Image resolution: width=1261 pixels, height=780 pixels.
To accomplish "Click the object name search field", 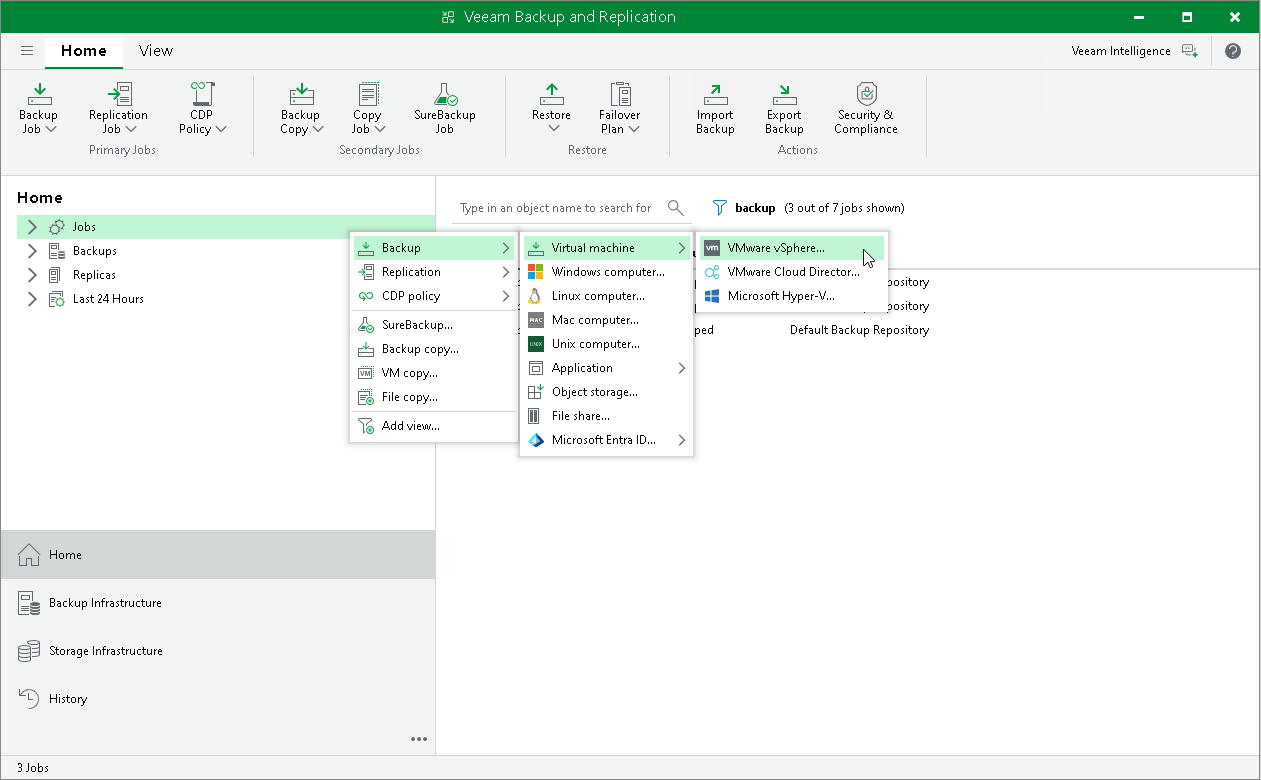I will (557, 208).
